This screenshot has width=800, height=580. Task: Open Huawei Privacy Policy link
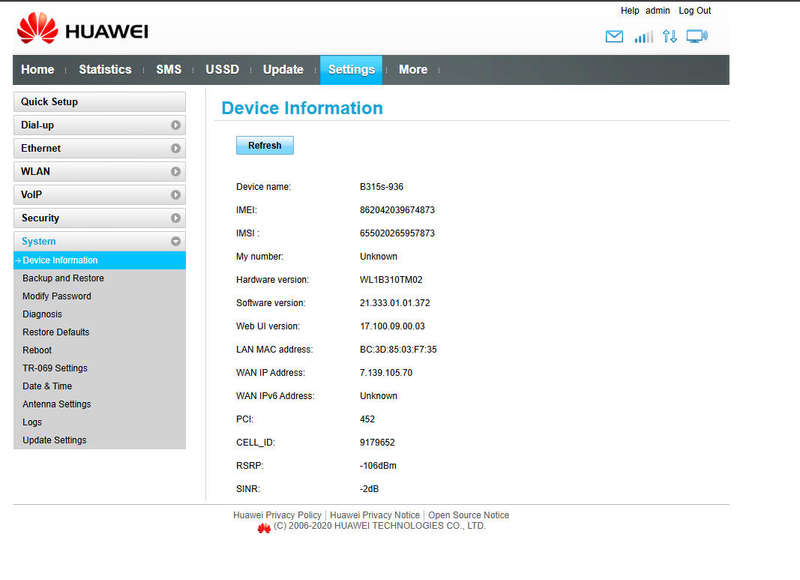[277, 515]
